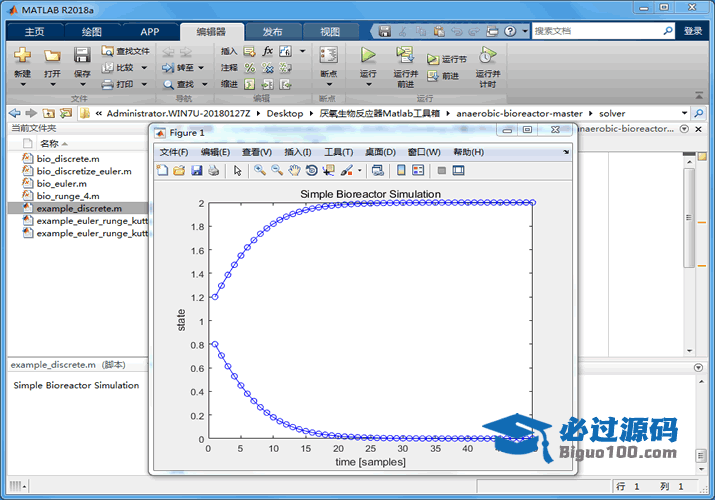Click the Print (打印) icon in ribbon
The height and width of the screenshot is (500, 715).
108,84
